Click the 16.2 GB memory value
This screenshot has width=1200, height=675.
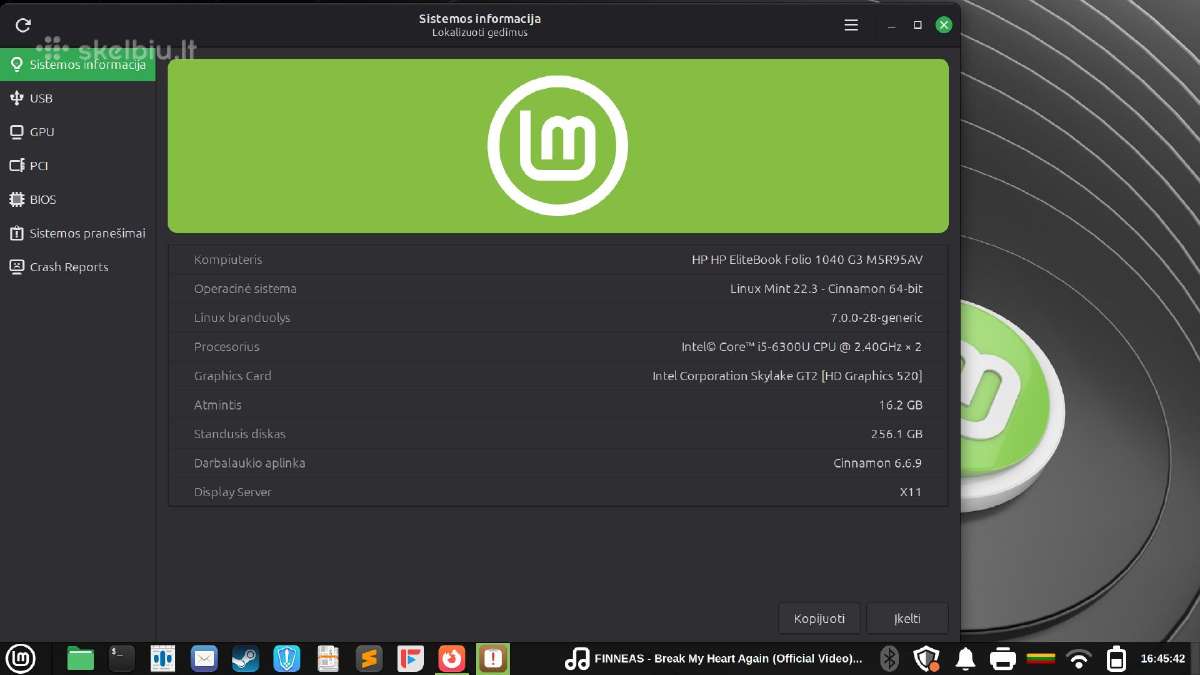901,405
